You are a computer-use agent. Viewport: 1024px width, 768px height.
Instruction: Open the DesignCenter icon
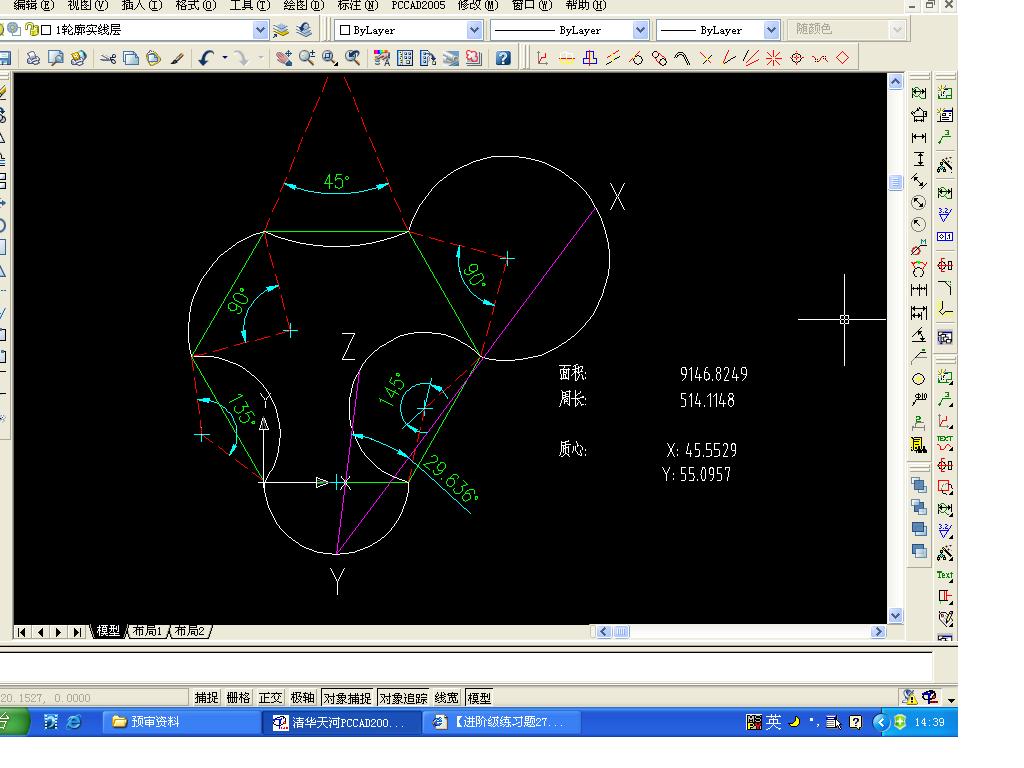405,59
